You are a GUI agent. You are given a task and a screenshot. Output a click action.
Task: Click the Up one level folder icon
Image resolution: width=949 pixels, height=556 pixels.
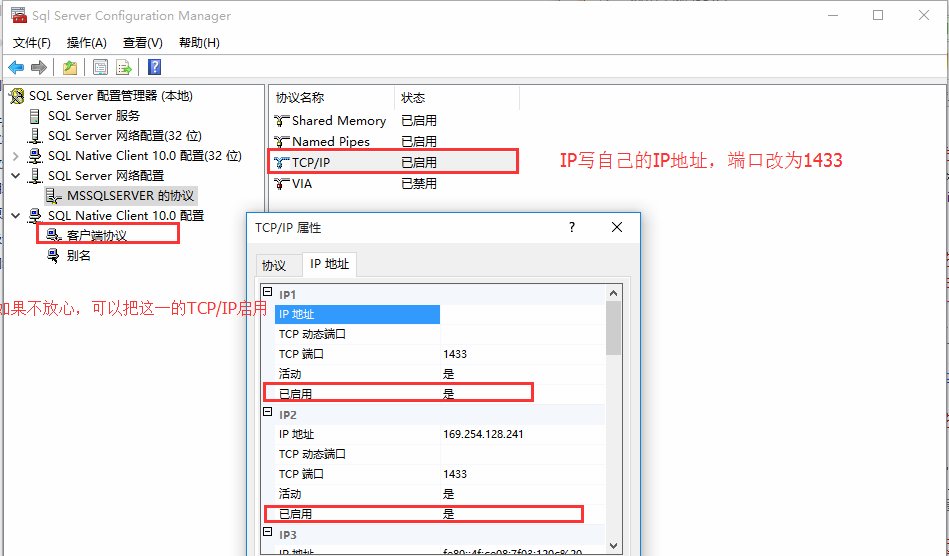[x=70, y=67]
